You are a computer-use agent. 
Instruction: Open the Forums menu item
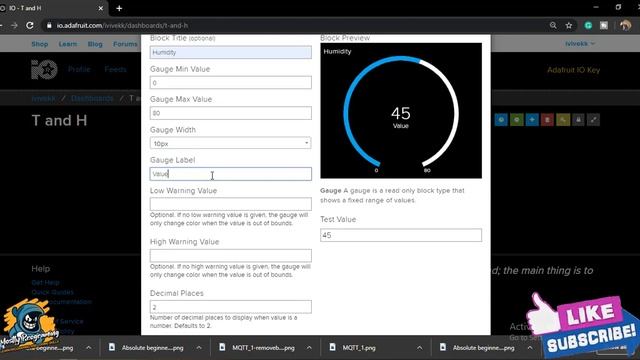125,44
